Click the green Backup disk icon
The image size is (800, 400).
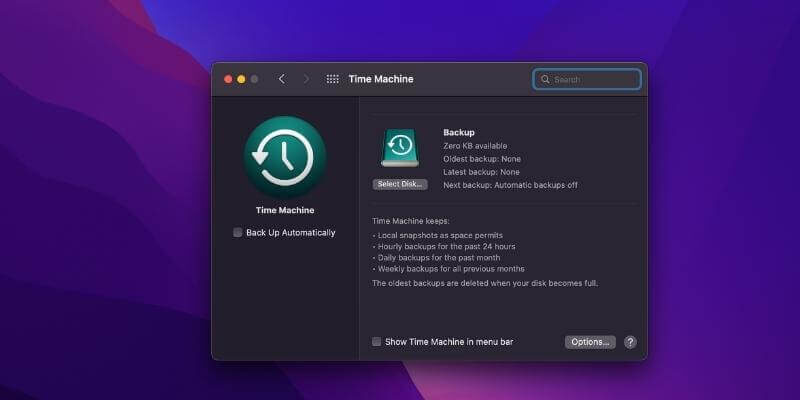[400, 147]
